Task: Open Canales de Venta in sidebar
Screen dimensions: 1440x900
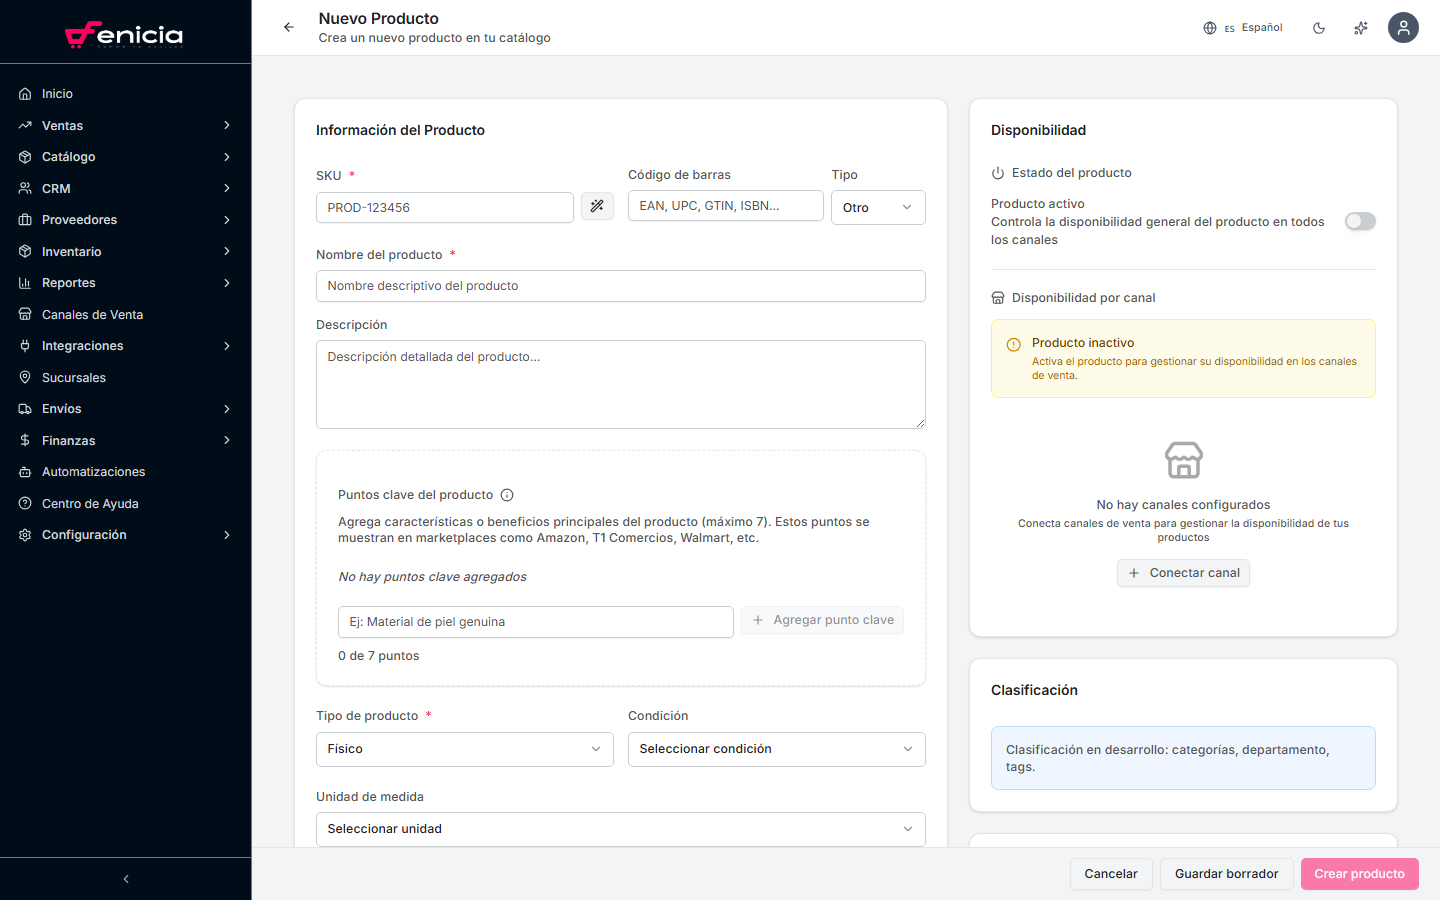Action: pyautogui.click(x=92, y=315)
